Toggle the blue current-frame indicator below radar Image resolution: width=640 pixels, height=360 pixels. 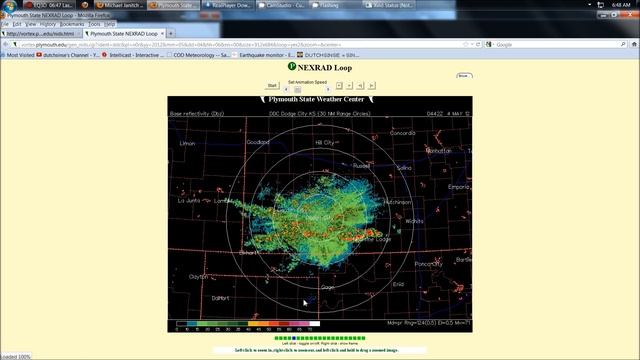point(294,338)
